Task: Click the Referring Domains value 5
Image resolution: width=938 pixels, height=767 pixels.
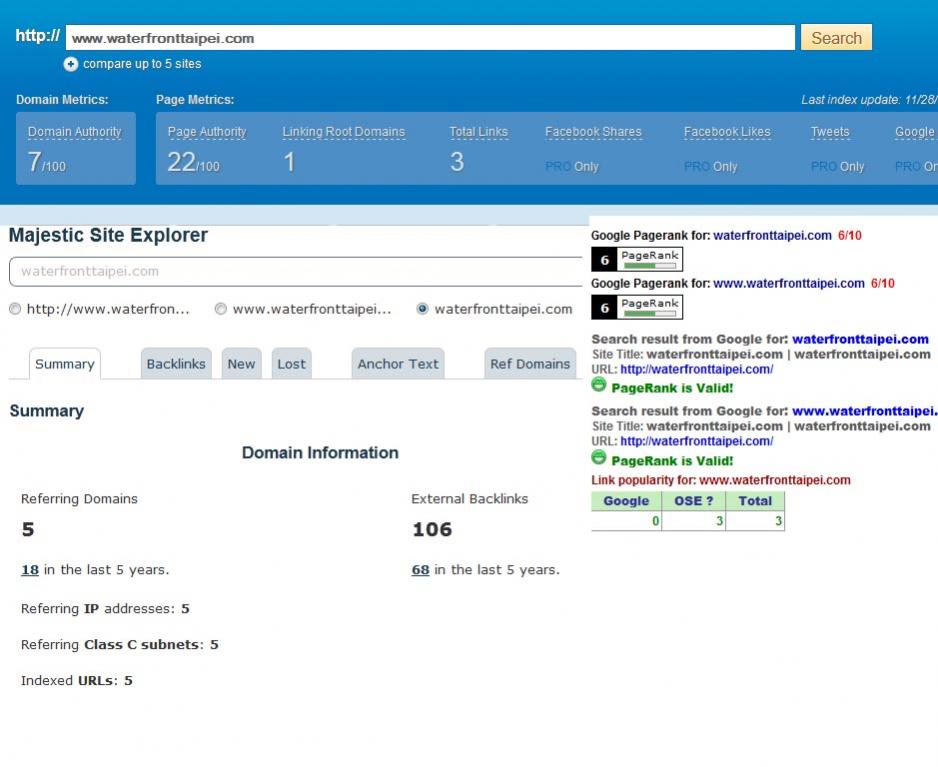Action: point(28,529)
